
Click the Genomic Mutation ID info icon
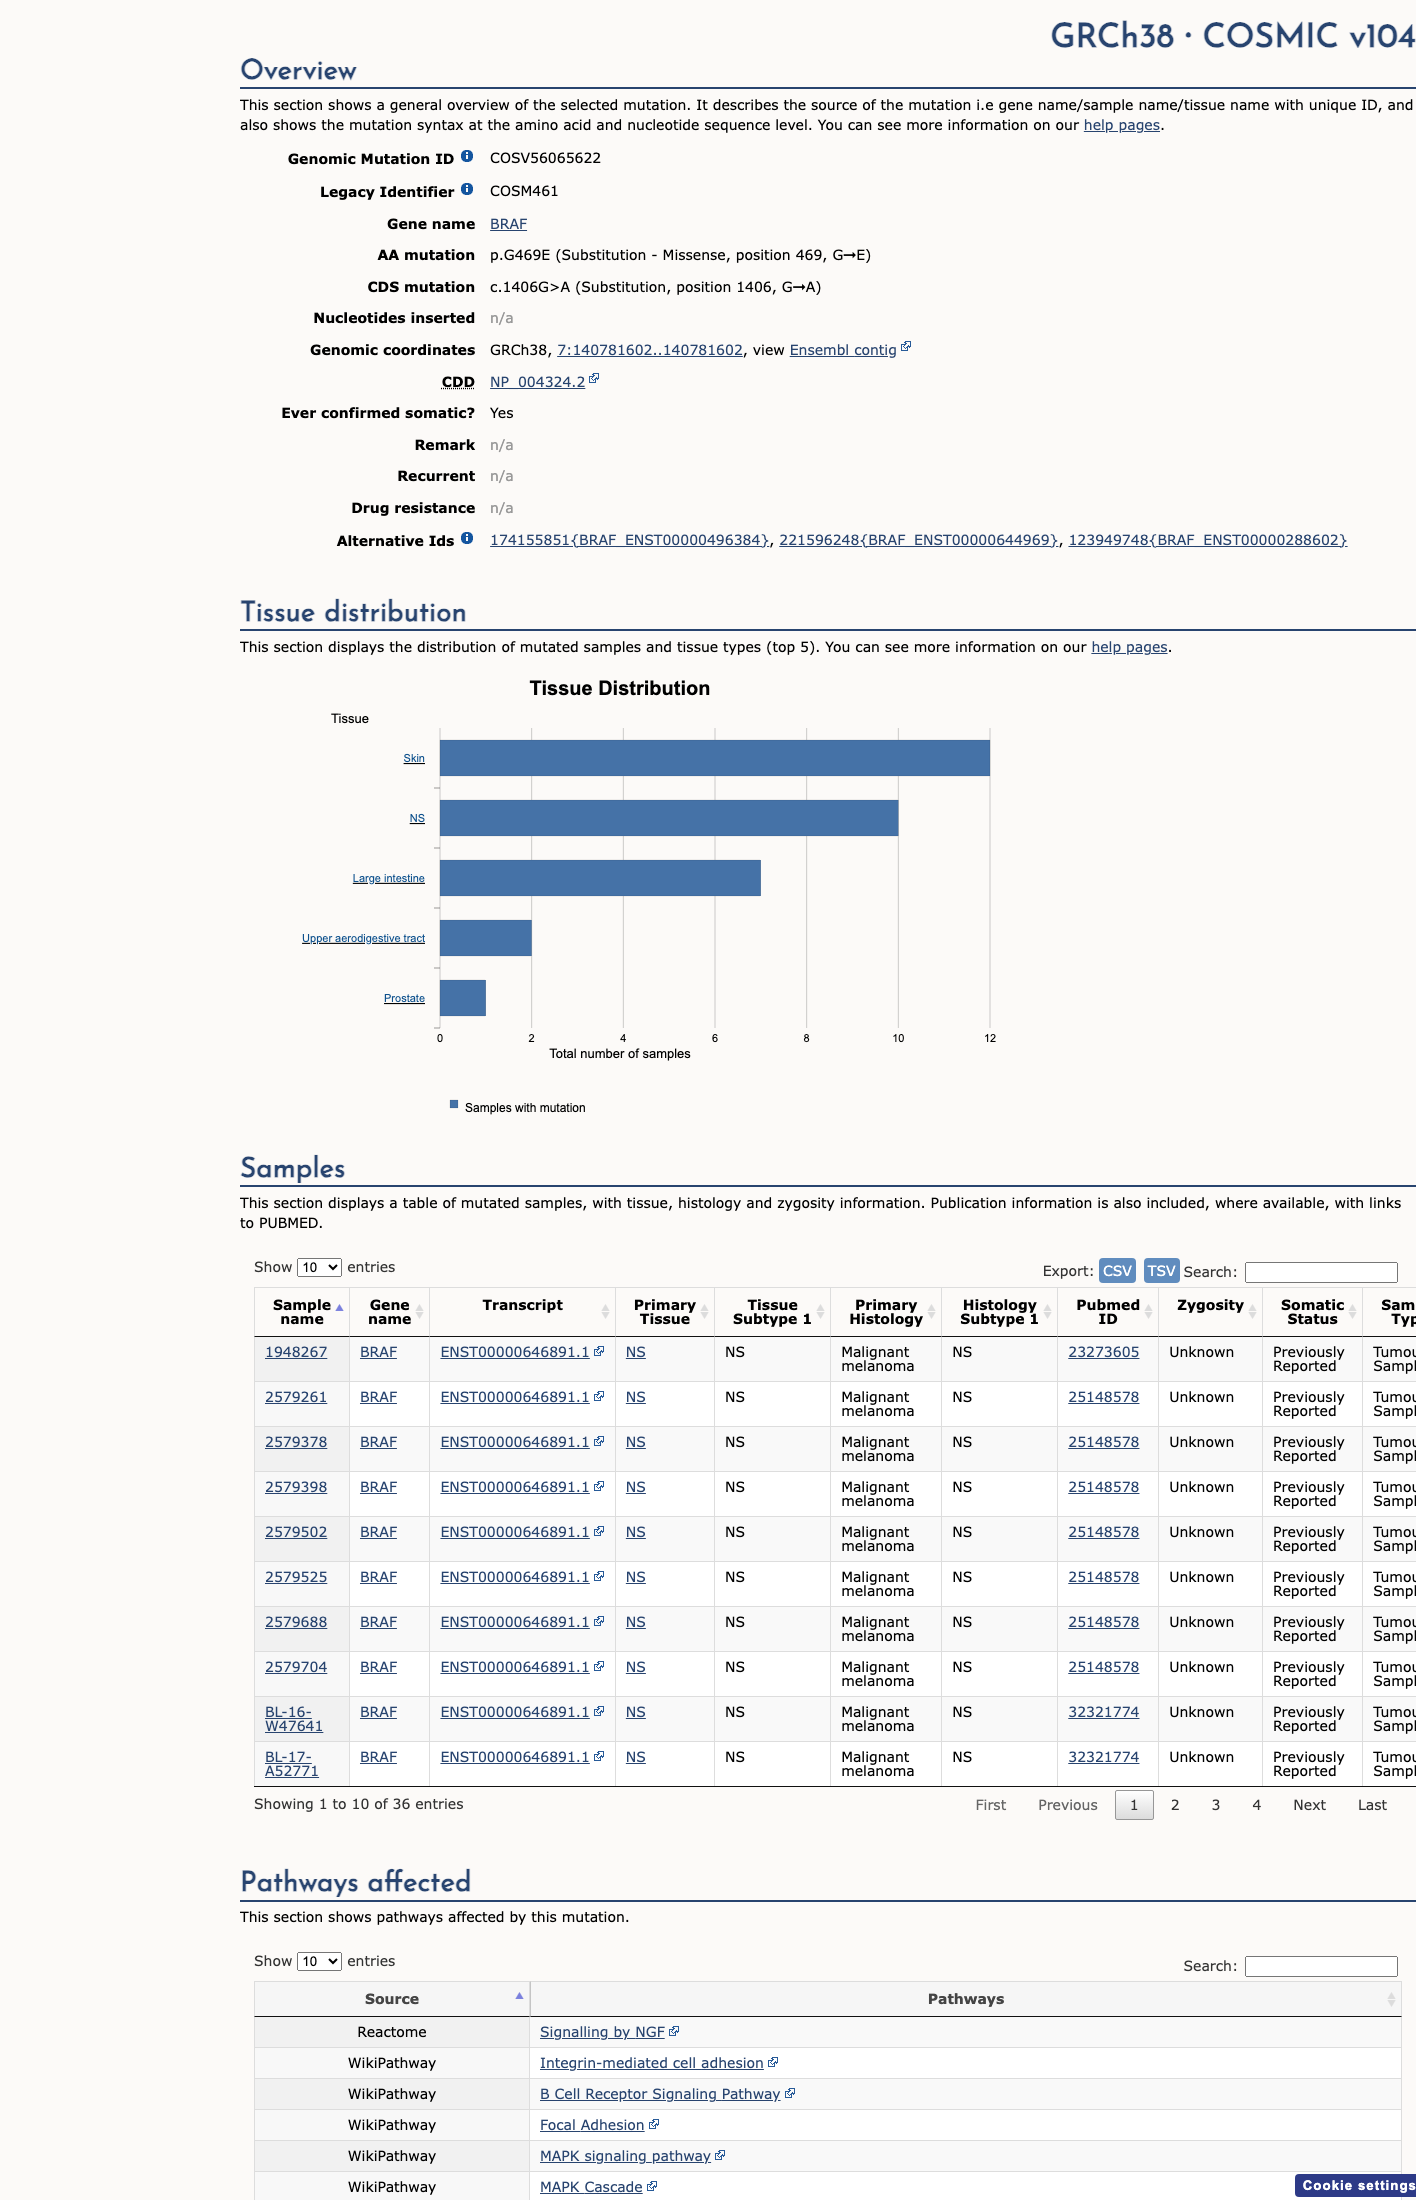[x=467, y=157]
